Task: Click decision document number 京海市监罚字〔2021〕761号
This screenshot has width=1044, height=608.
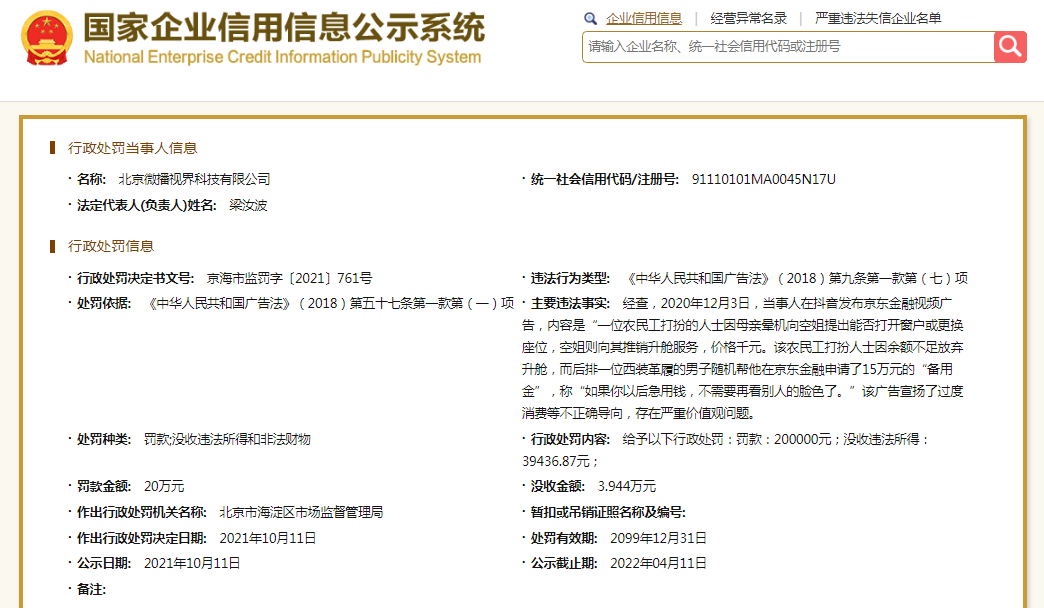Action: pos(290,278)
